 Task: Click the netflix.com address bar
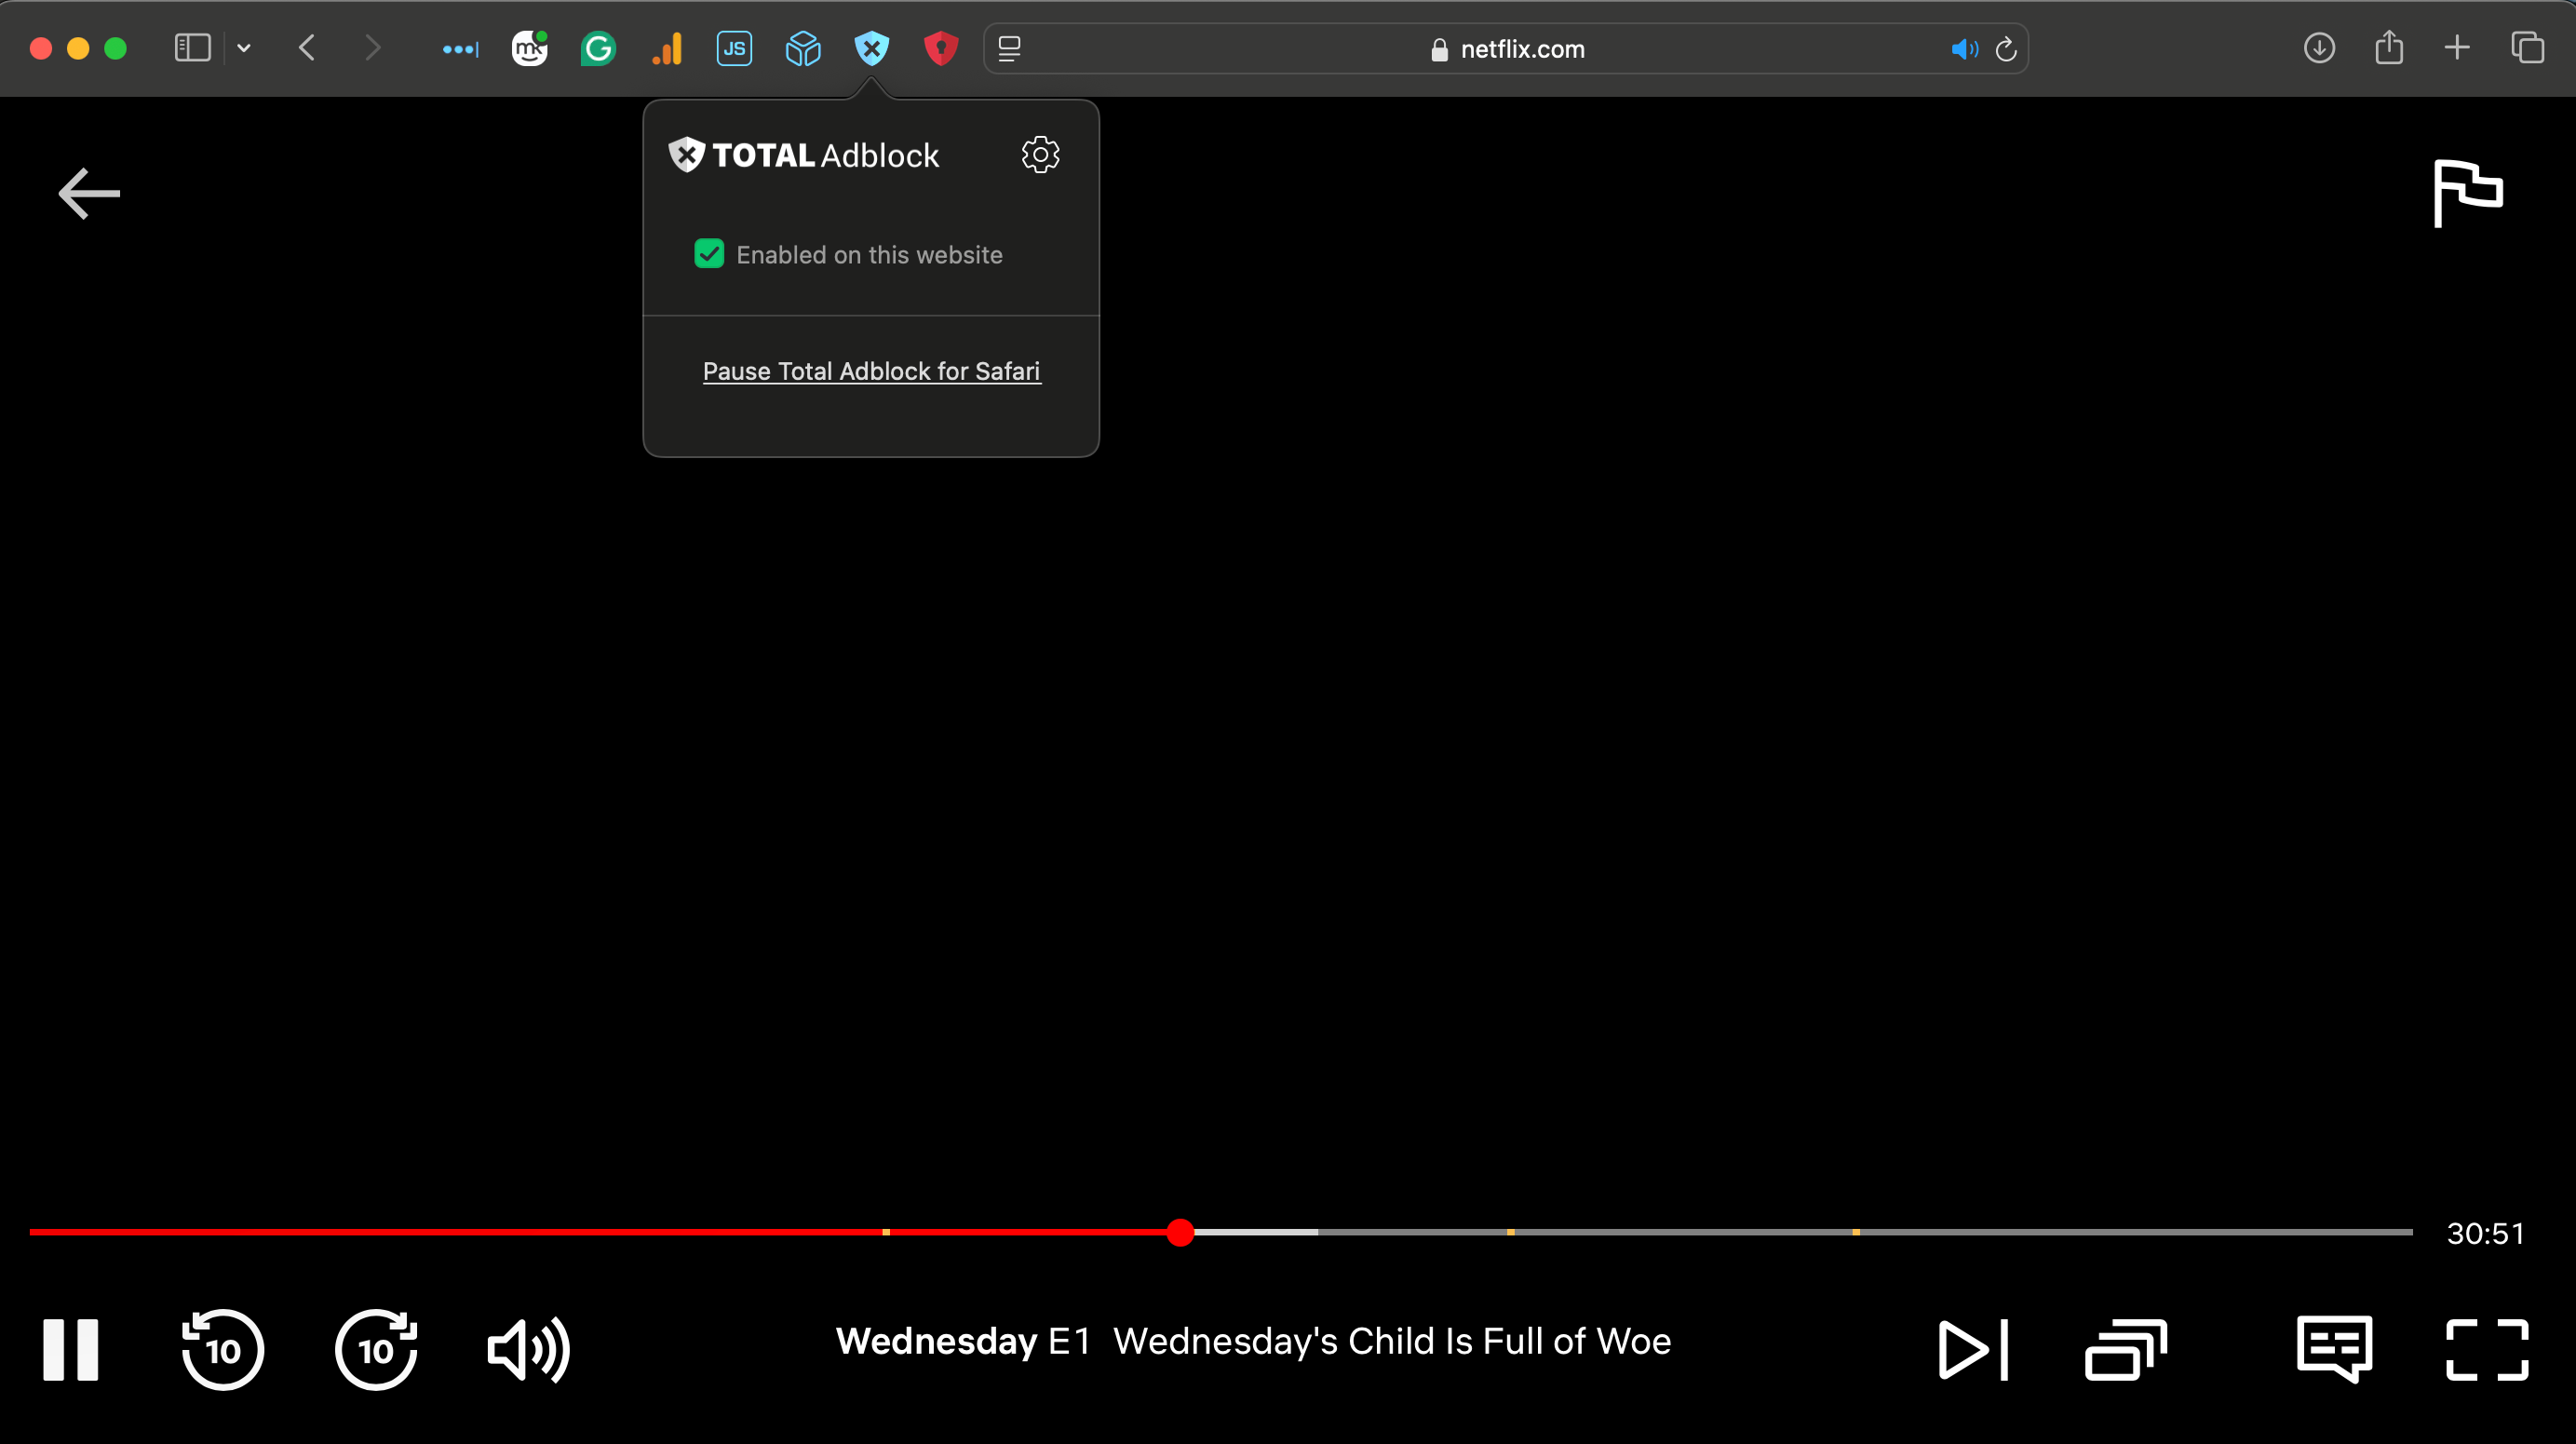pyautogui.click(x=1507, y=49)
